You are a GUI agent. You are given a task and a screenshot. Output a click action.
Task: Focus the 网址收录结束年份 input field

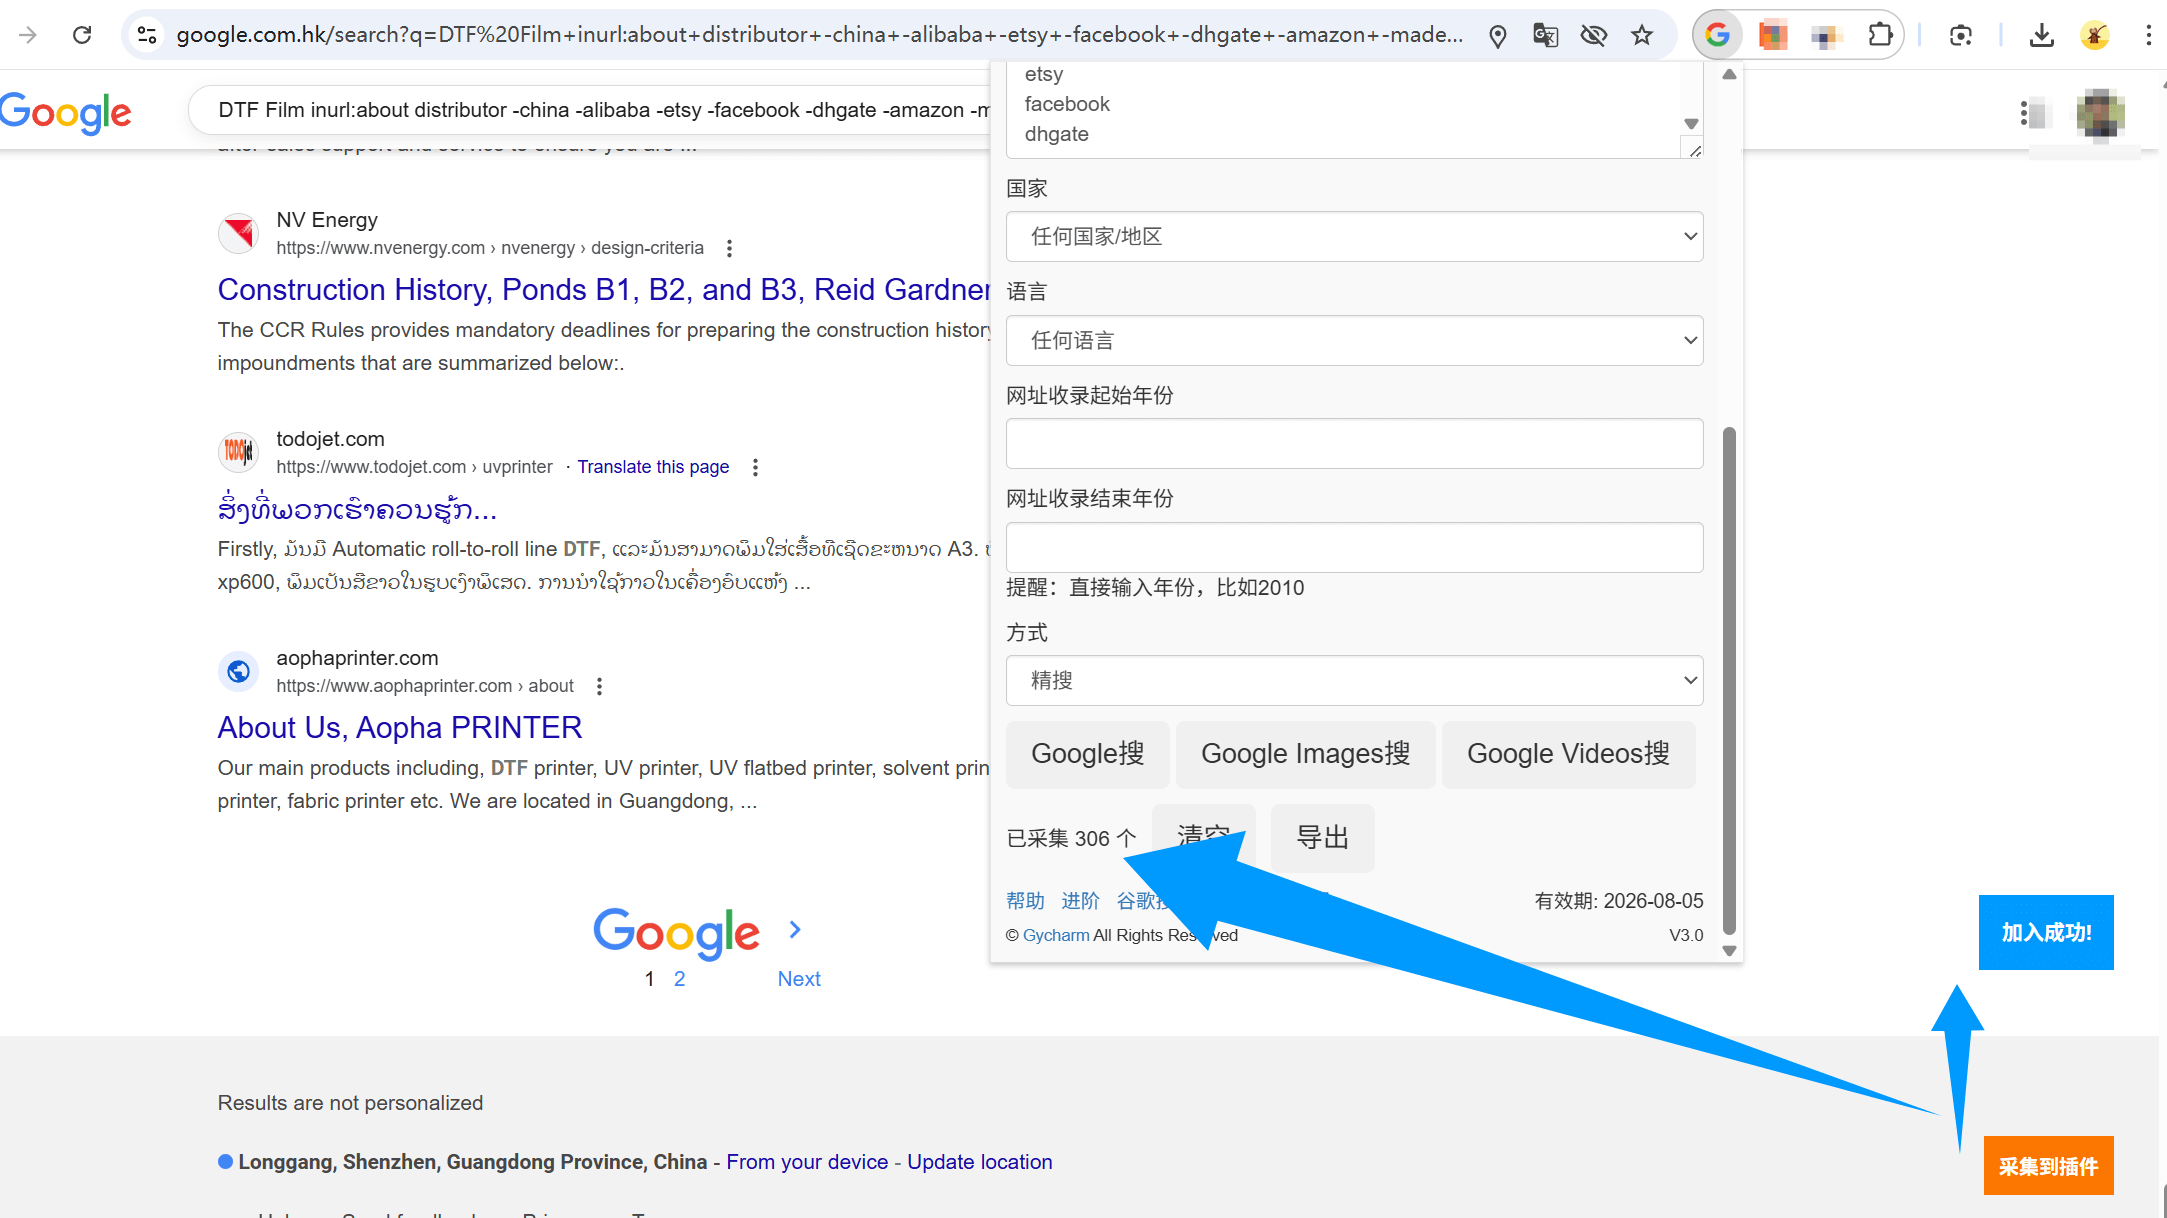pyautogui.click(x=1354, y=548)
